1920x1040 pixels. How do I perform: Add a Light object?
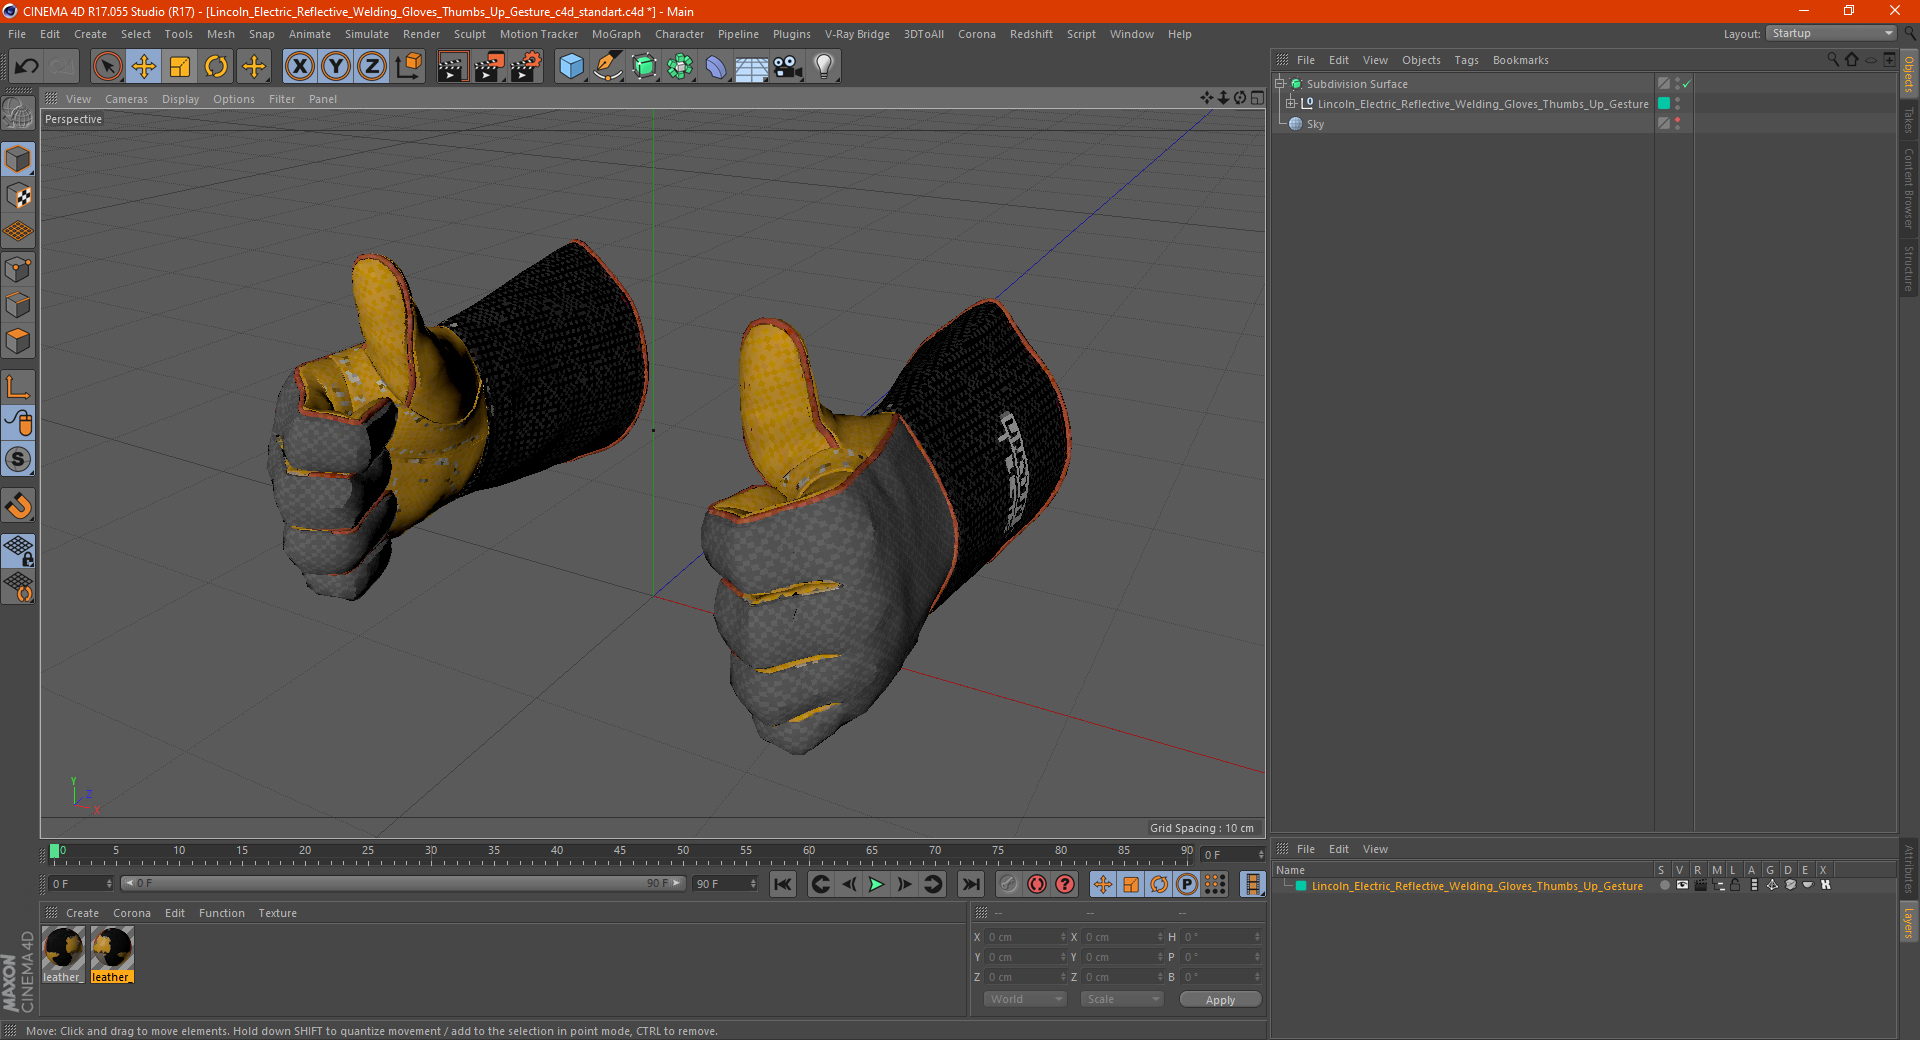[x=824, y=67]
